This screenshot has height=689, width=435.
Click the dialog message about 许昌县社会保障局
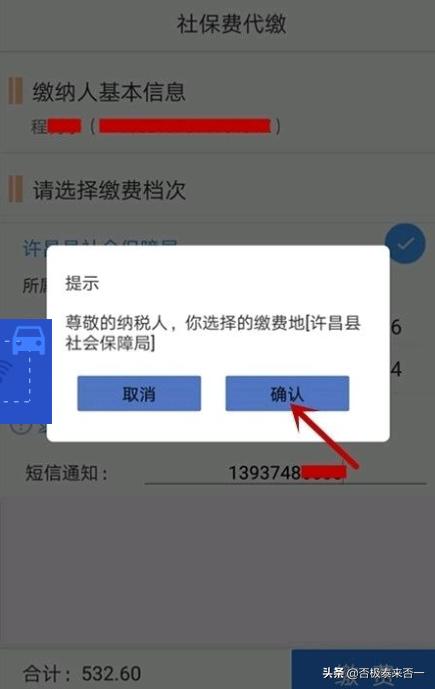tap(213, 333)
